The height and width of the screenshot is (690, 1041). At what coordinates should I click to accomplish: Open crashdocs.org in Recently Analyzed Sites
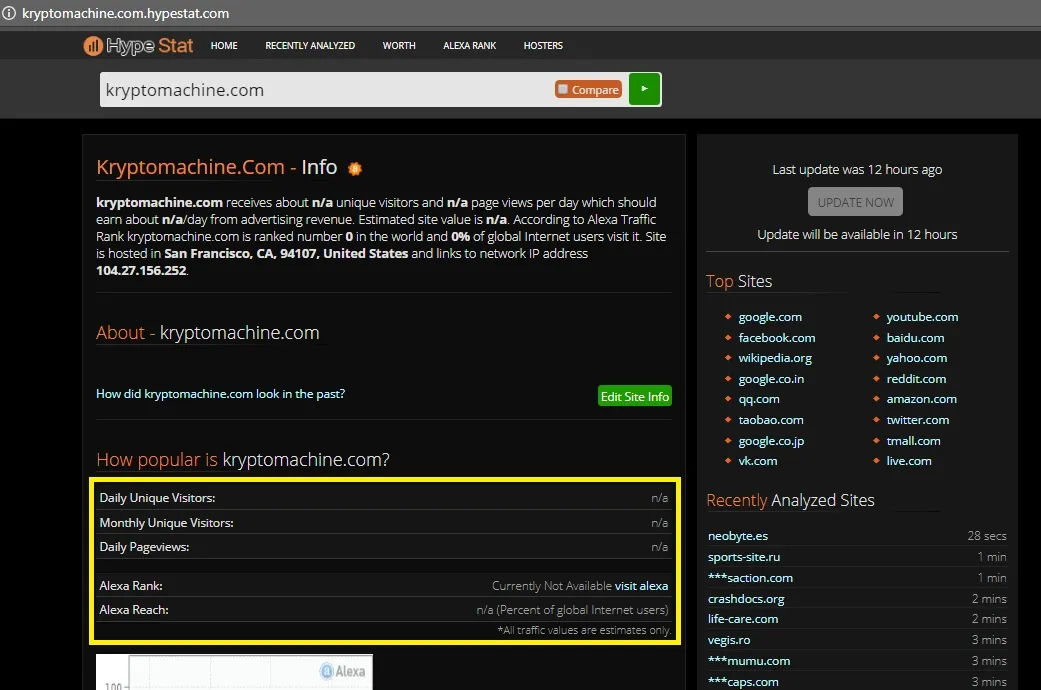746,599
